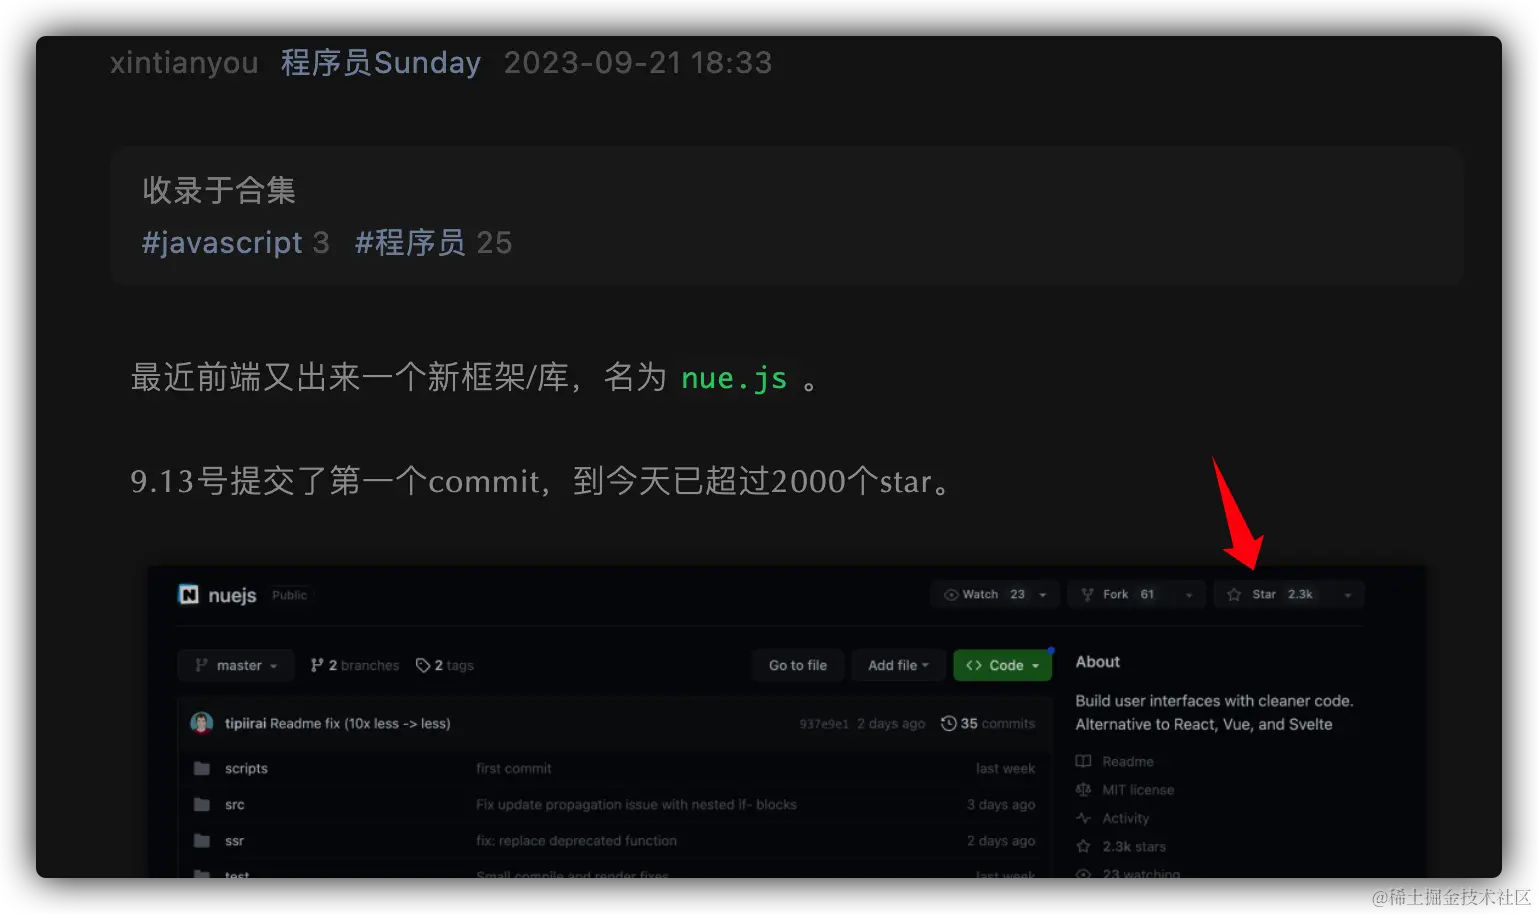Viewport: 1538px width, 914px height.
Task: Click the star icon beside 2.3k stars
Action: point(1083,846)
